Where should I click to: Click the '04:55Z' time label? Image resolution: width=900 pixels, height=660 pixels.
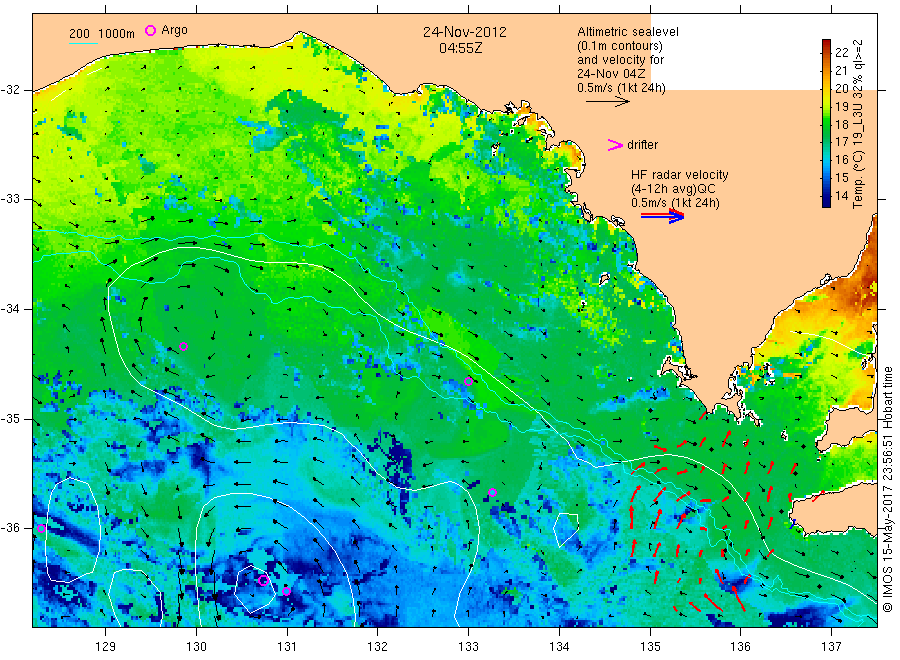click(460, 48)
